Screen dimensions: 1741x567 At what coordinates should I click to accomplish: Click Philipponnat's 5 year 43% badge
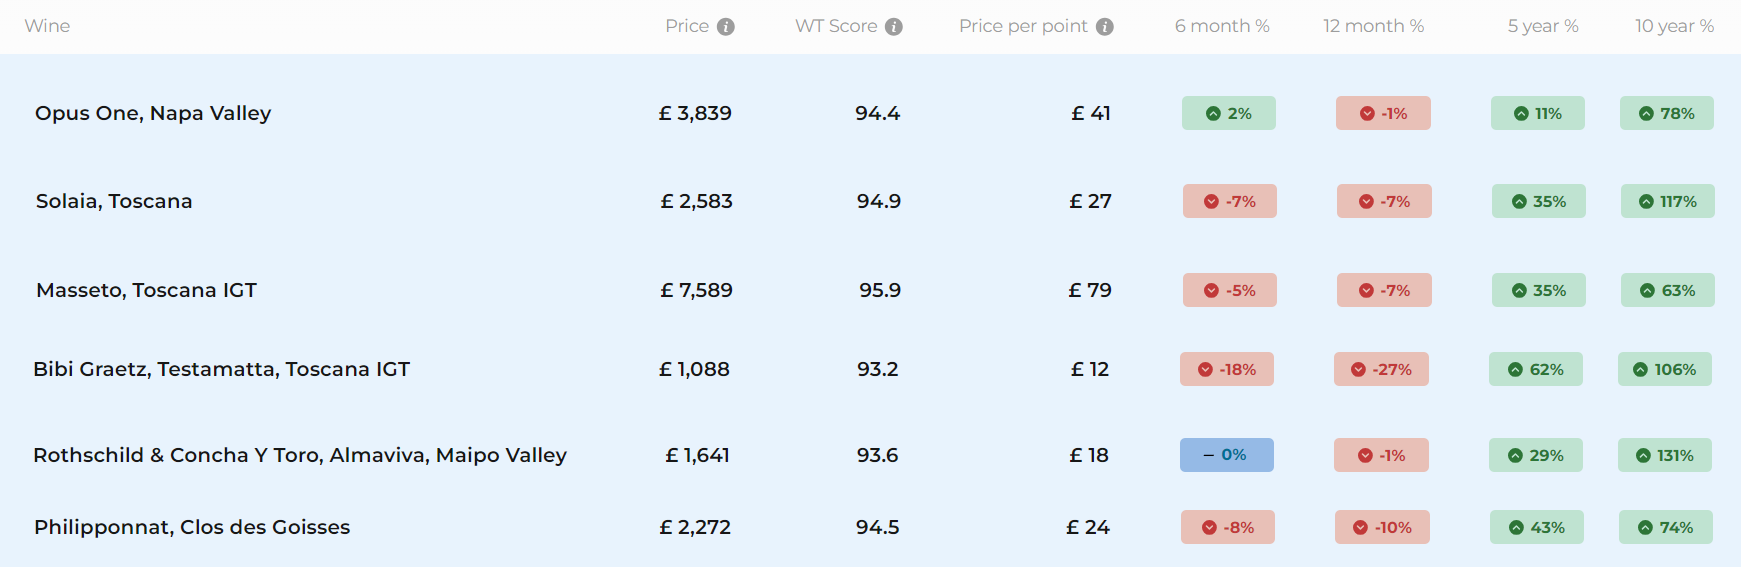tap(1536, 527)
